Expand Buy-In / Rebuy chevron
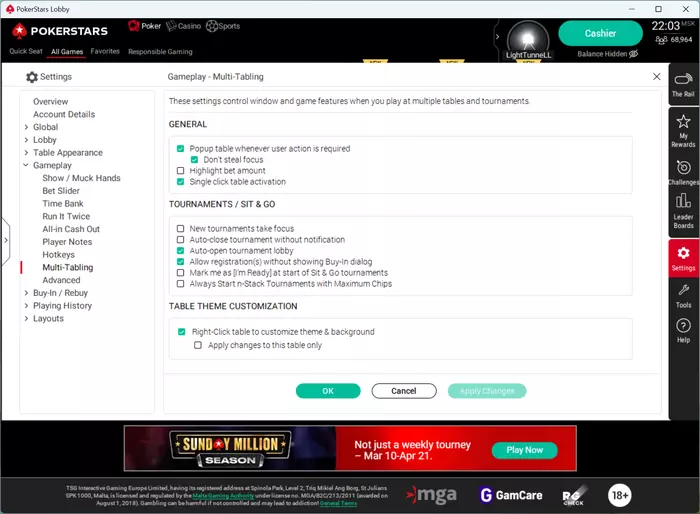 point(26,293)
